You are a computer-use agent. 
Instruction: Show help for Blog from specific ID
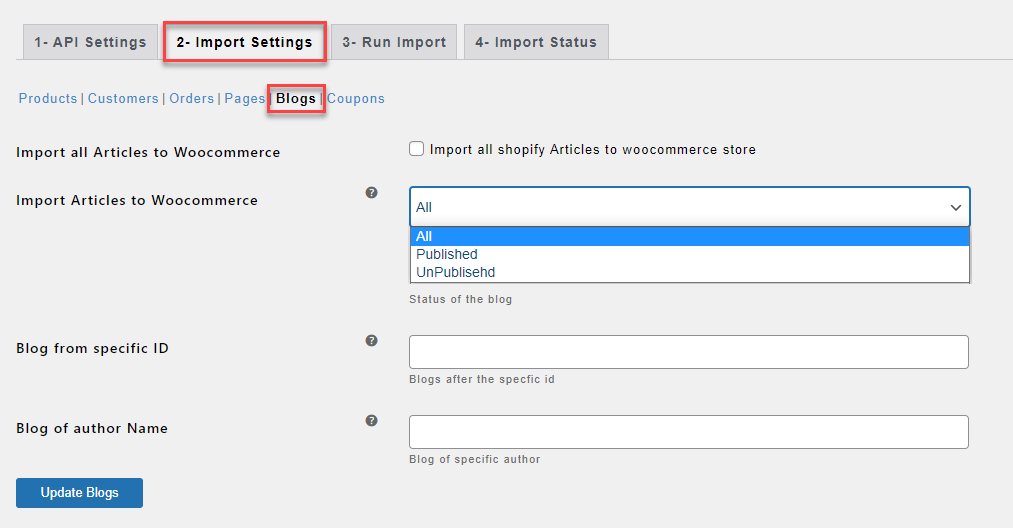371,340
